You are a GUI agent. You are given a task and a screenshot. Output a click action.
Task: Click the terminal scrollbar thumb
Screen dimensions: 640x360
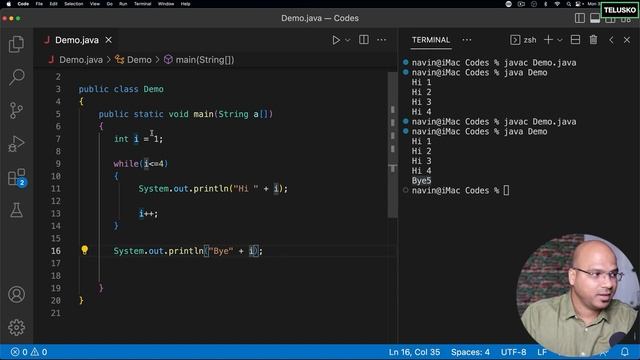636,336
